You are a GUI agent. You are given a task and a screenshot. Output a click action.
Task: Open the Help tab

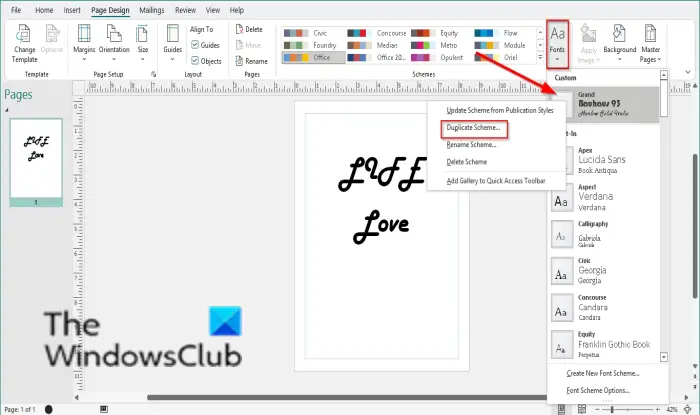pyautogui.click(x=237, y=10)
